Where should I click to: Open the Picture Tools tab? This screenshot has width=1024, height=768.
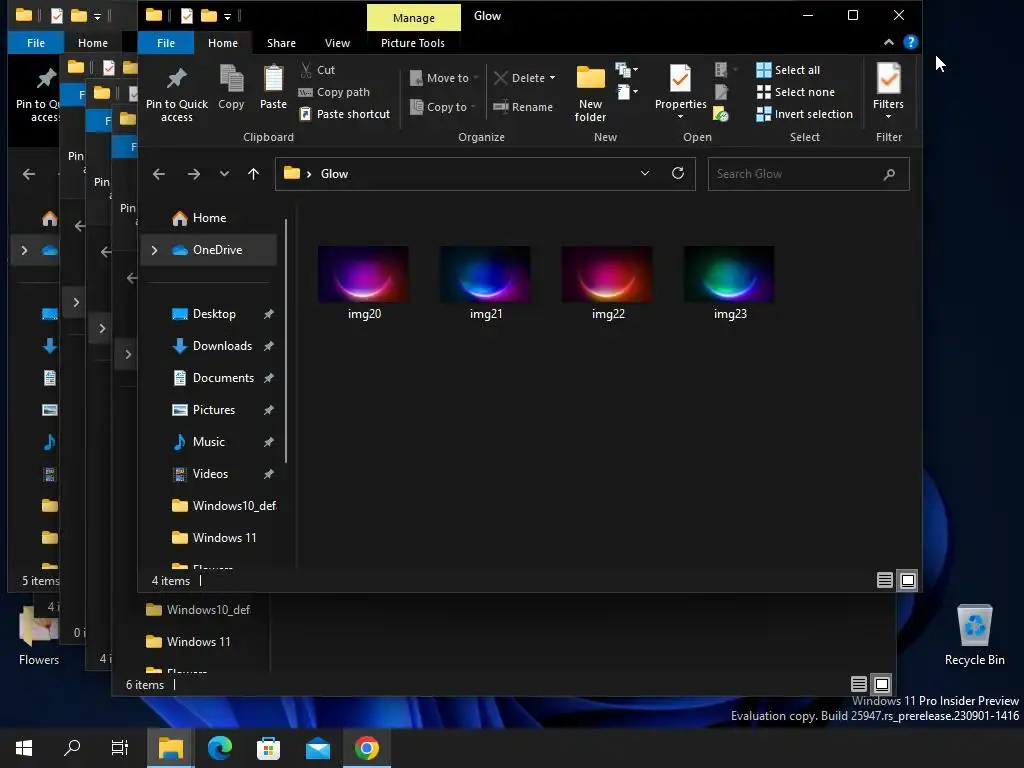click(413, 42)
